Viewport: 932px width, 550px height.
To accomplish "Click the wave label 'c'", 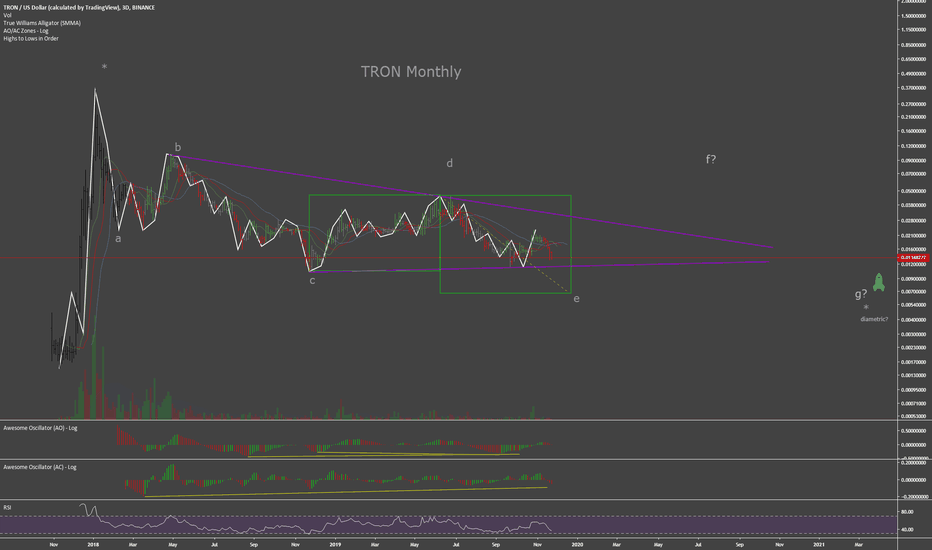I will pos(312,281).
